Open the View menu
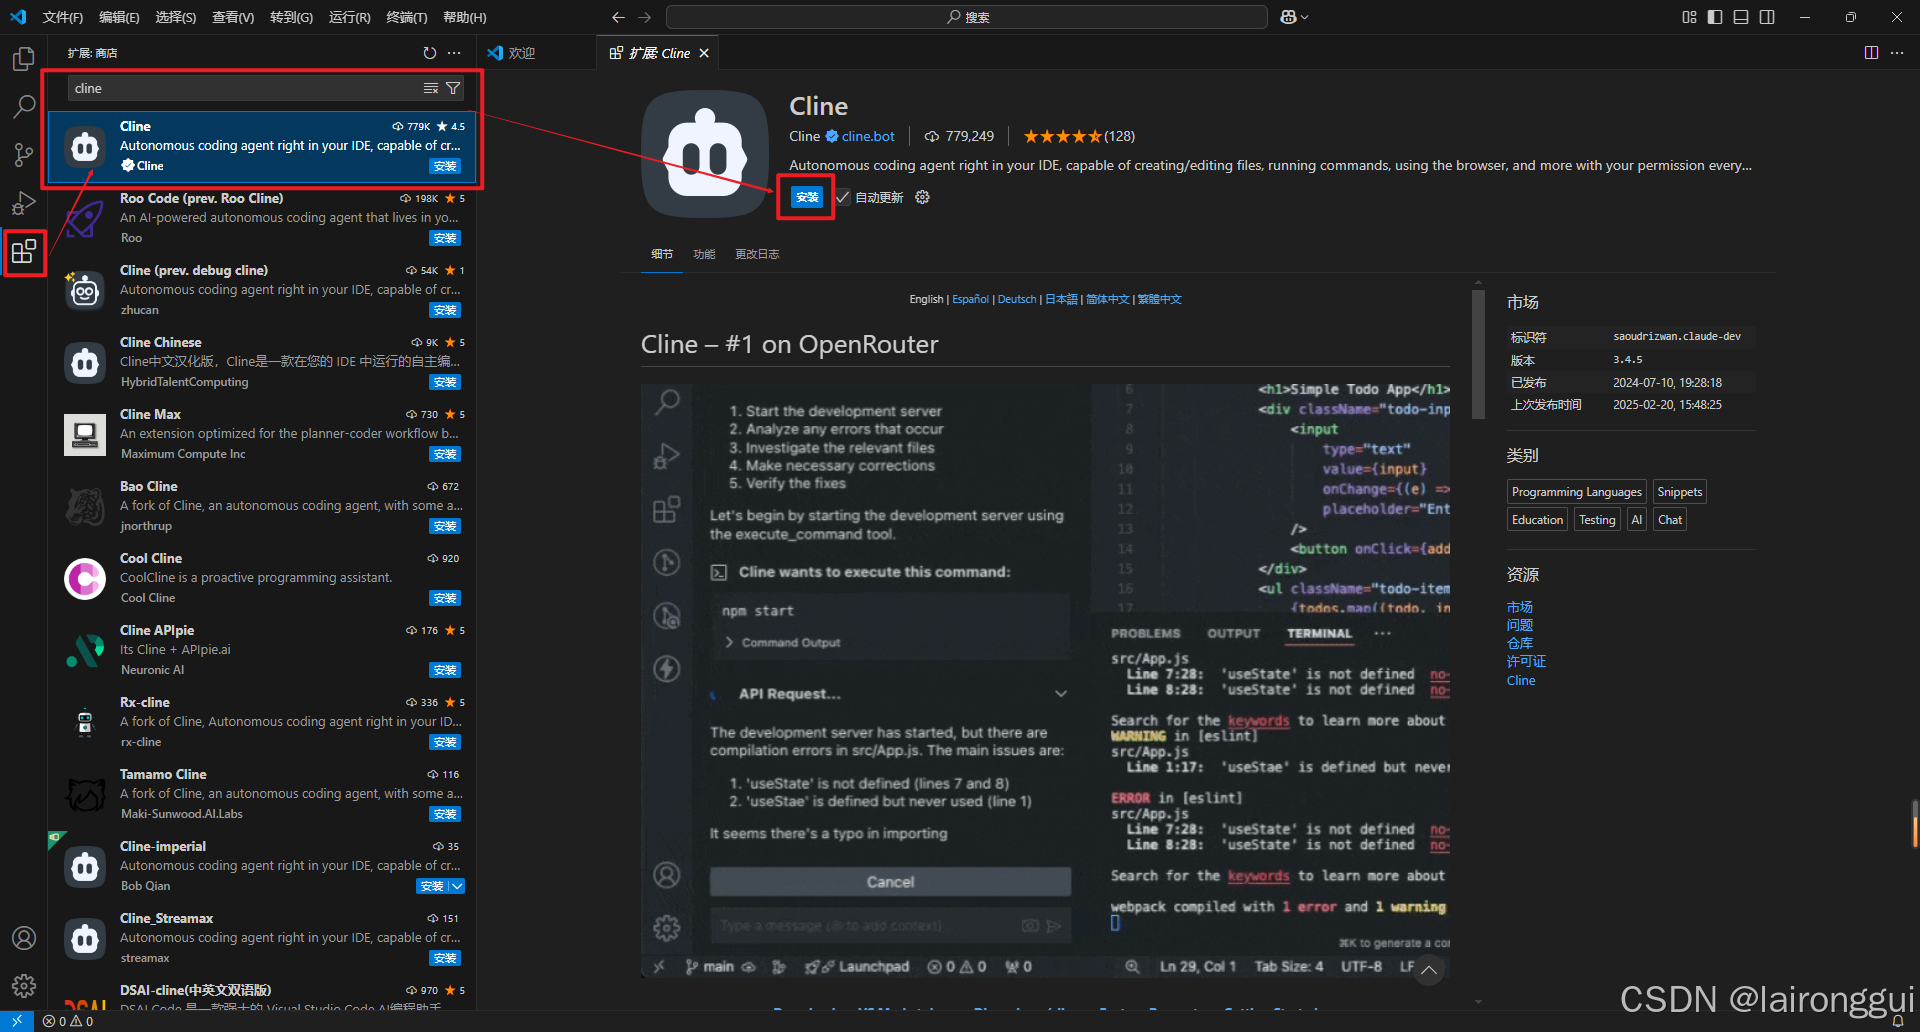The image size is (1920, 1032). pyautogui.click(x=233, y=17)
